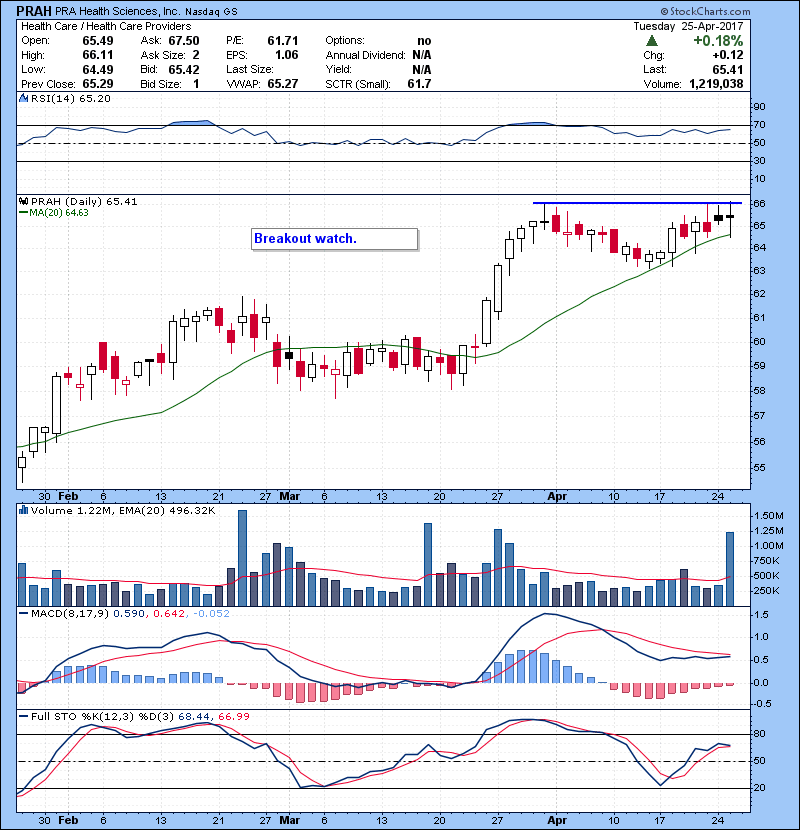Image resolution: width=800 pixels, height=830 pixels.
Task: Select stochastic %D value 66.99
Action: click(x=233, y=717)
